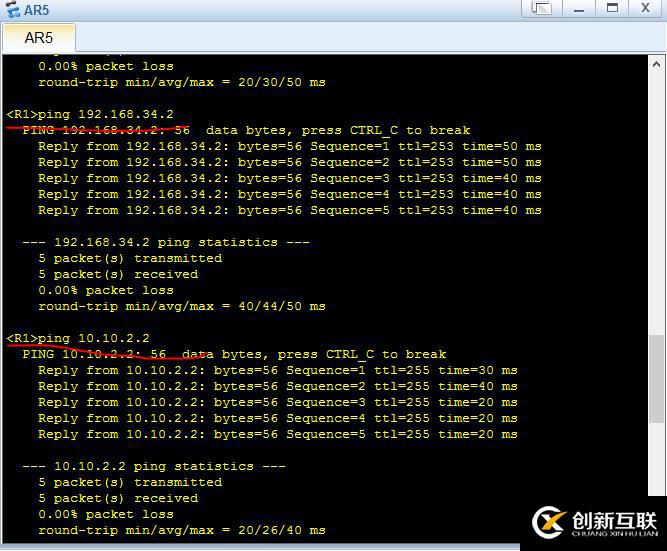Click the 10.10.2.2 reply line Sequence=5
667x551 pixels.
tap(278, 435)
